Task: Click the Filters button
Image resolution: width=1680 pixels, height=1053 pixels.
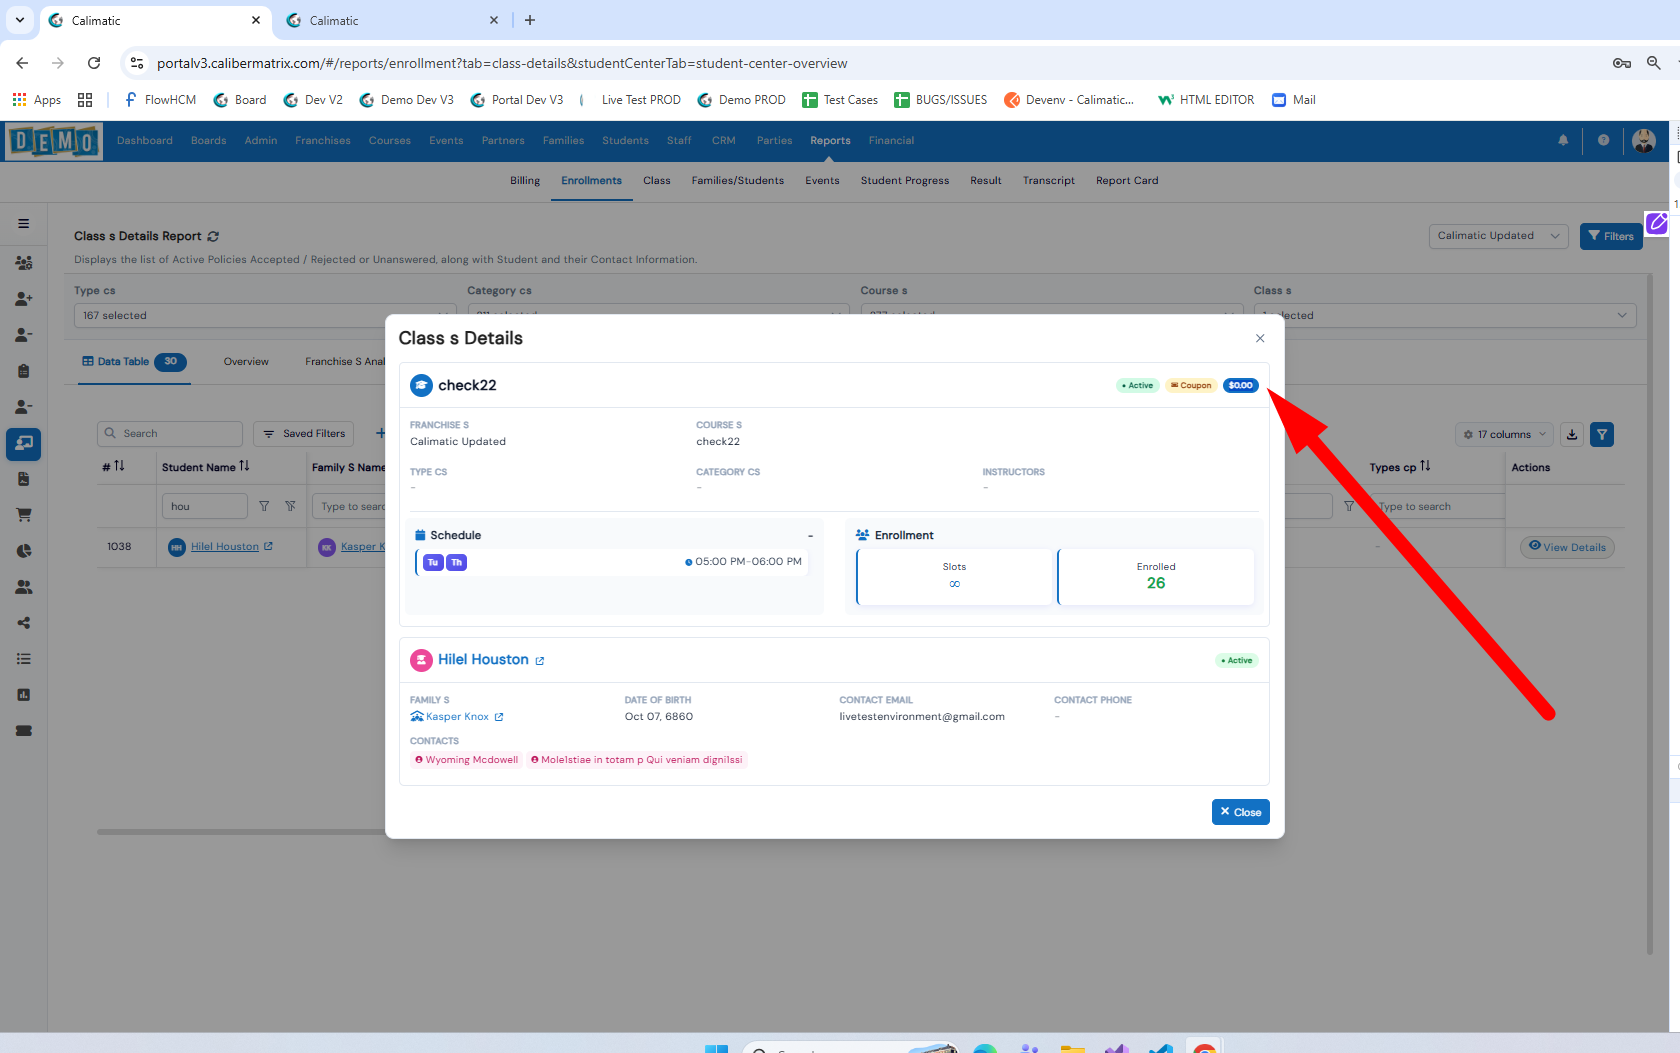Action: 1610,236
